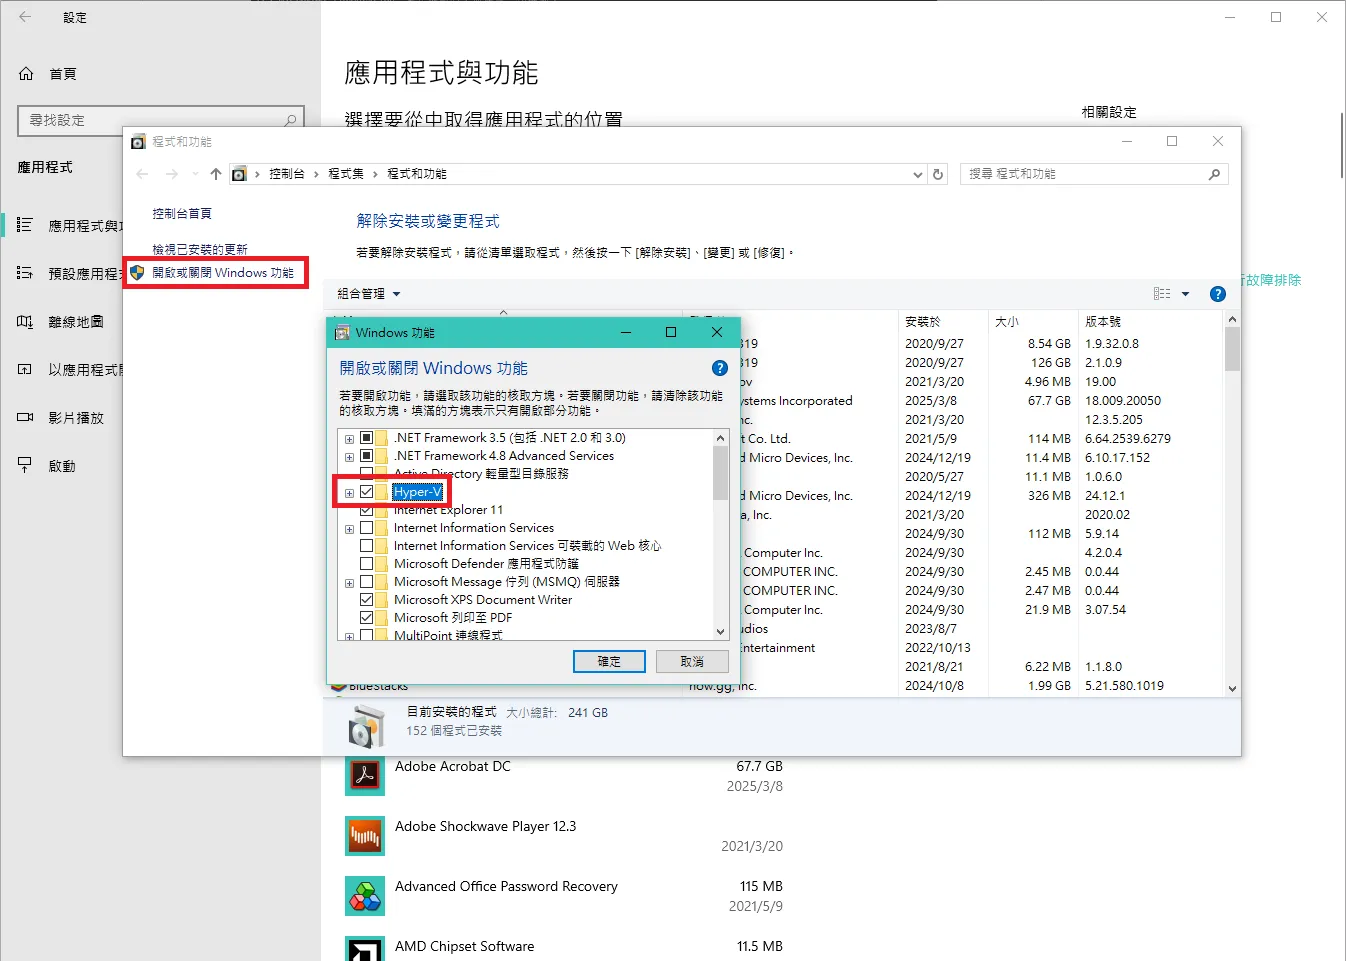This screenshot has height=961, width=1346.
Task: Open the view options dropdown arrow
Action: pos(1186,294)
